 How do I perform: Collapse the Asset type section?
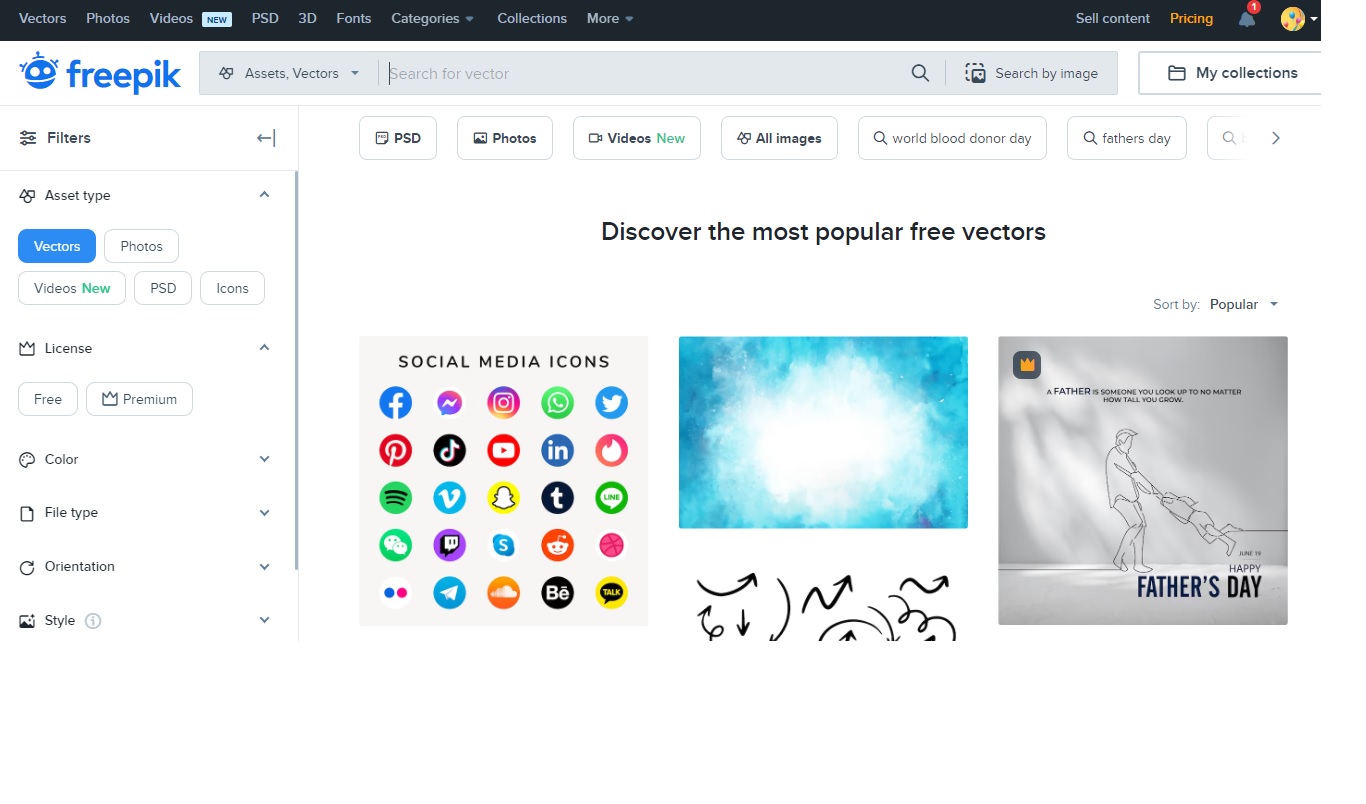pyautogui.click(x=264, y=195)
